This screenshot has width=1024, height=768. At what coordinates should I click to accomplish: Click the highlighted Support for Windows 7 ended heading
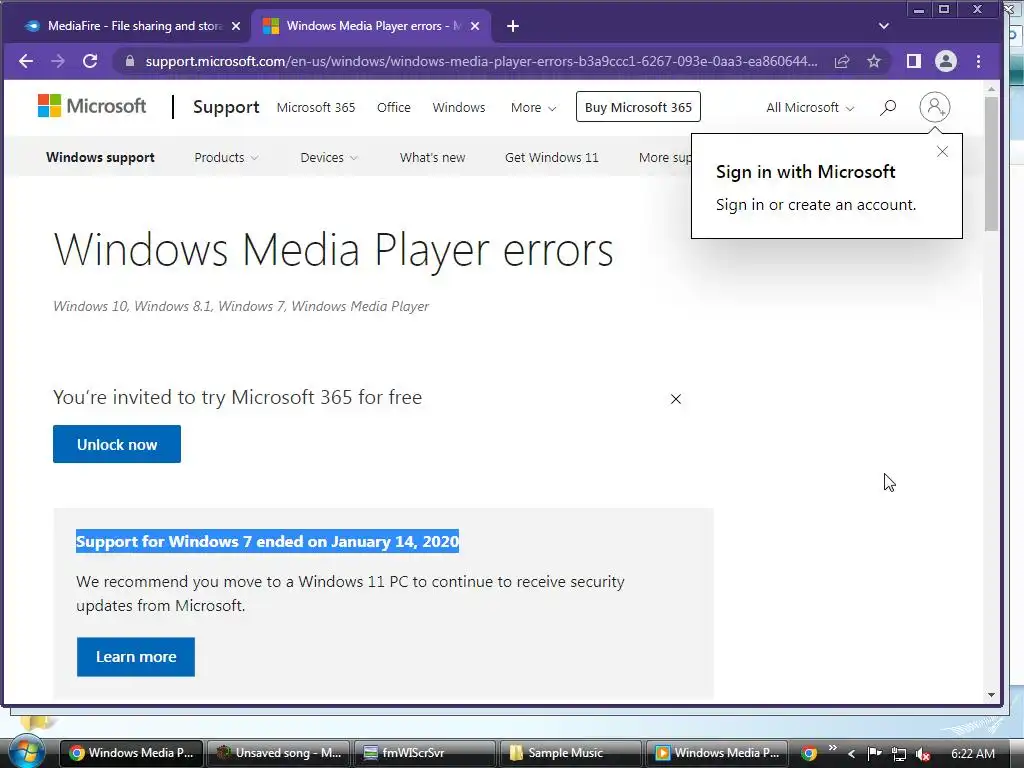[x=267, y=541]
